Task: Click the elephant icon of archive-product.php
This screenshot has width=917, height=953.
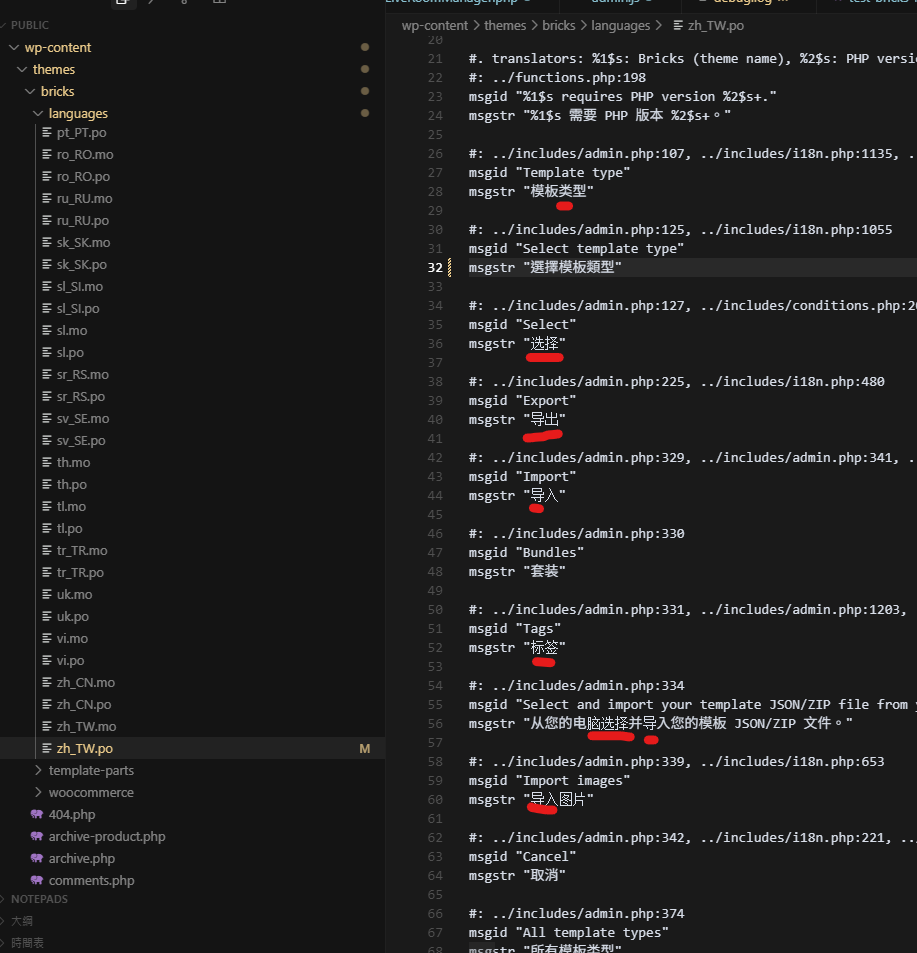Action: 37,837
